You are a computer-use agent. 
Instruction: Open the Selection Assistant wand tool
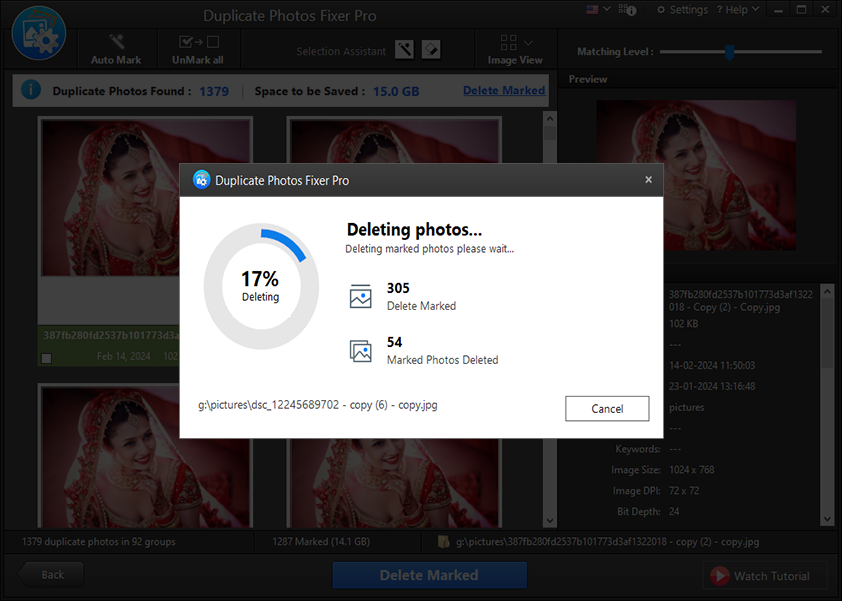[404, 50]
